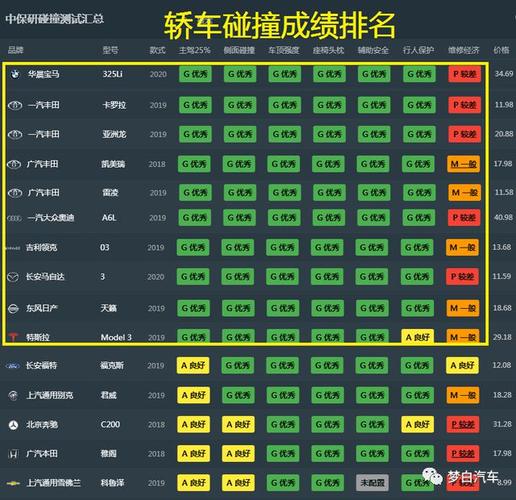Viewport: 516px width, 500px height.
Task: Select the 吉利领克 brand name
Action: [x=42, y=248]
